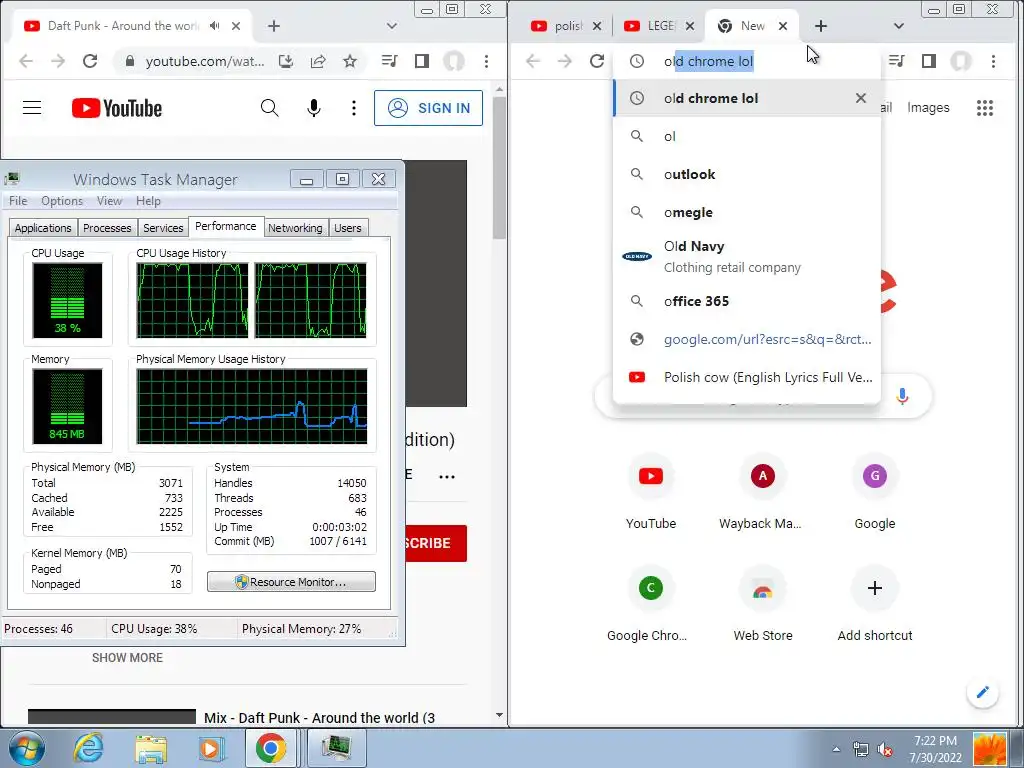Image resolution: width=1024 pixels, height=768 pixels.
Task: Open video more actions ellipsis on YouTube
Action: click(447, 477)
